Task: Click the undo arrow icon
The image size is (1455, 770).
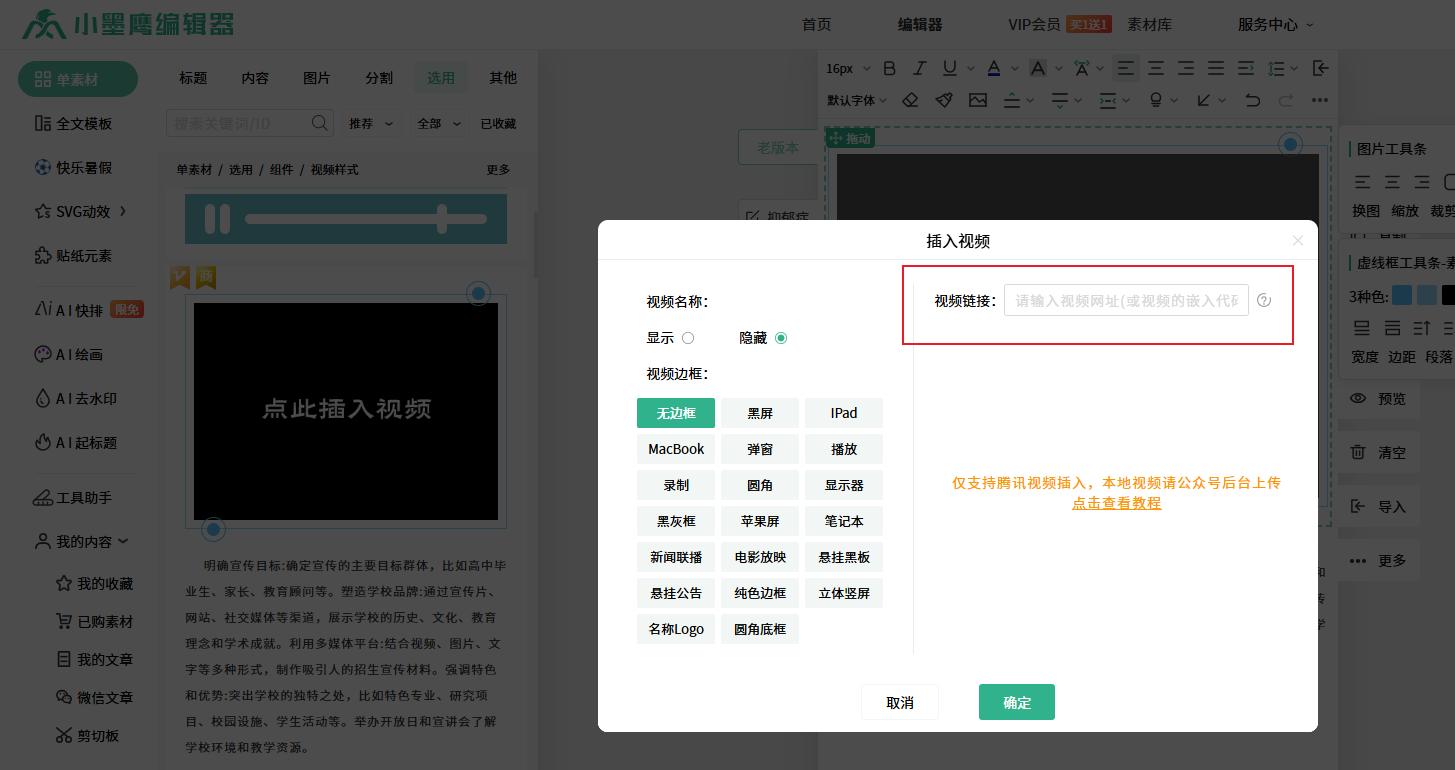Action: tap(1253, 100)
